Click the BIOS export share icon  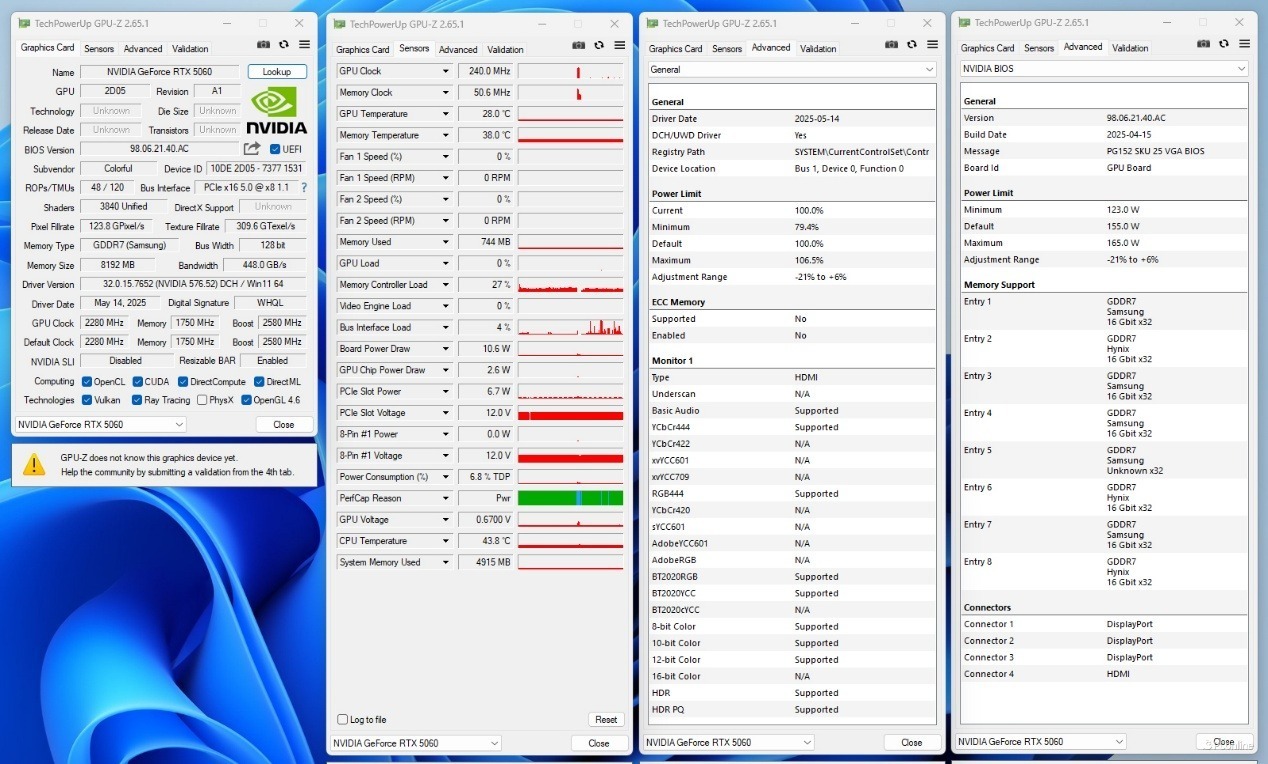pos(252,149)
